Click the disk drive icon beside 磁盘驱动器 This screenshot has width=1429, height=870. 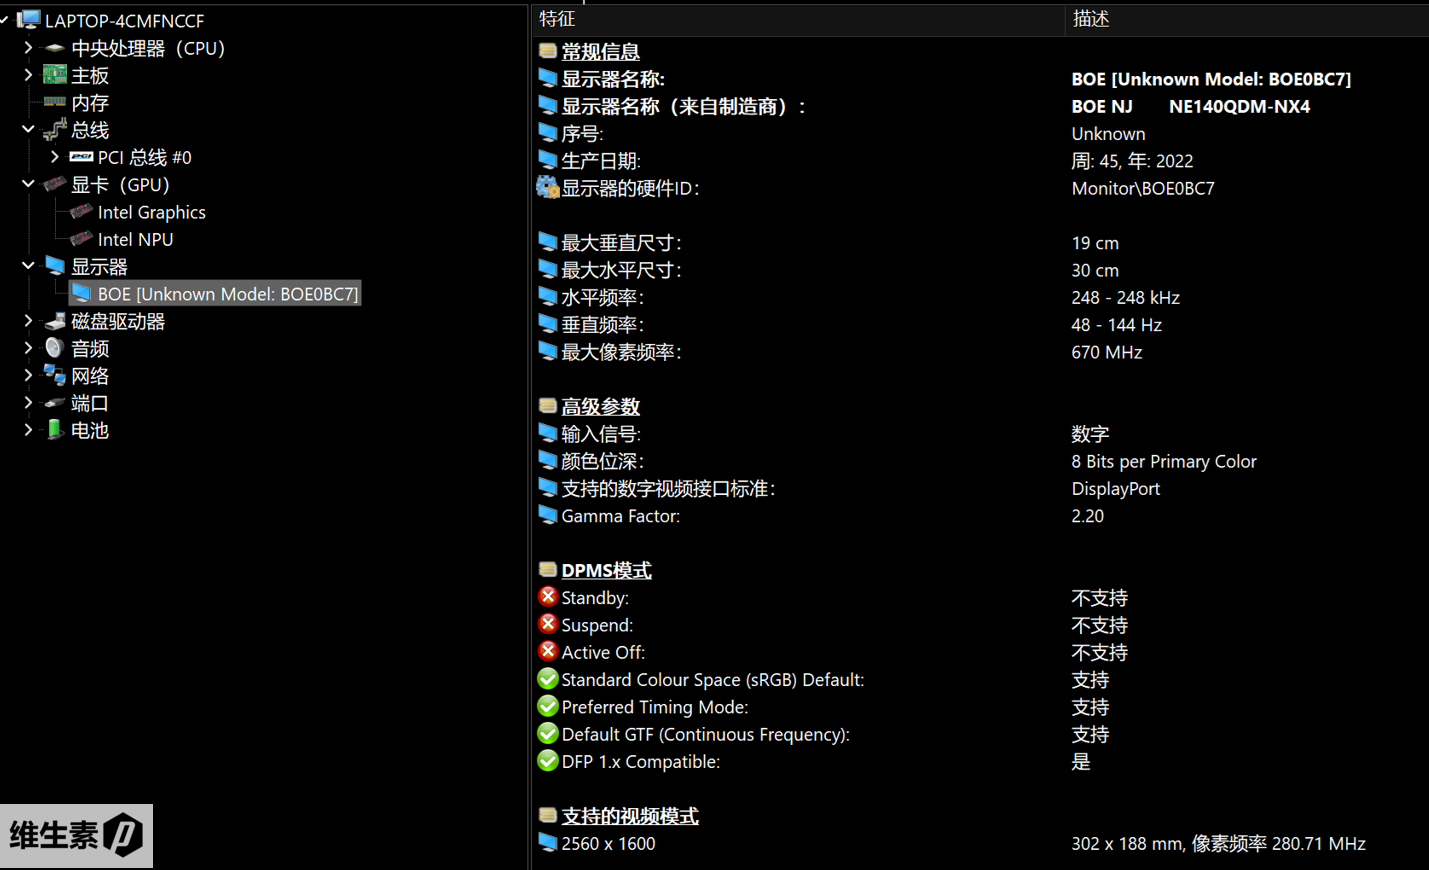click(55, 321)
